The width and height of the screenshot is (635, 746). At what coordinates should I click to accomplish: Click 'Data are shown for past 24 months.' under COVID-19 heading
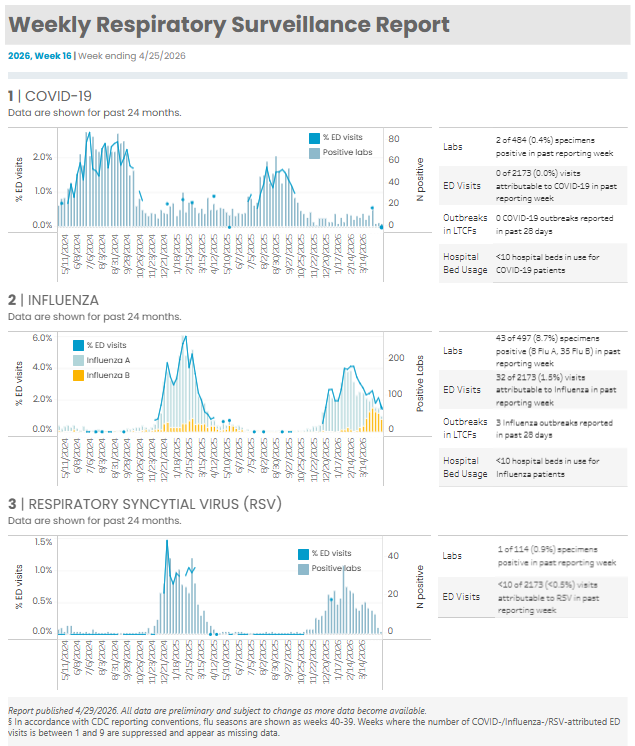tap(95, 113)
